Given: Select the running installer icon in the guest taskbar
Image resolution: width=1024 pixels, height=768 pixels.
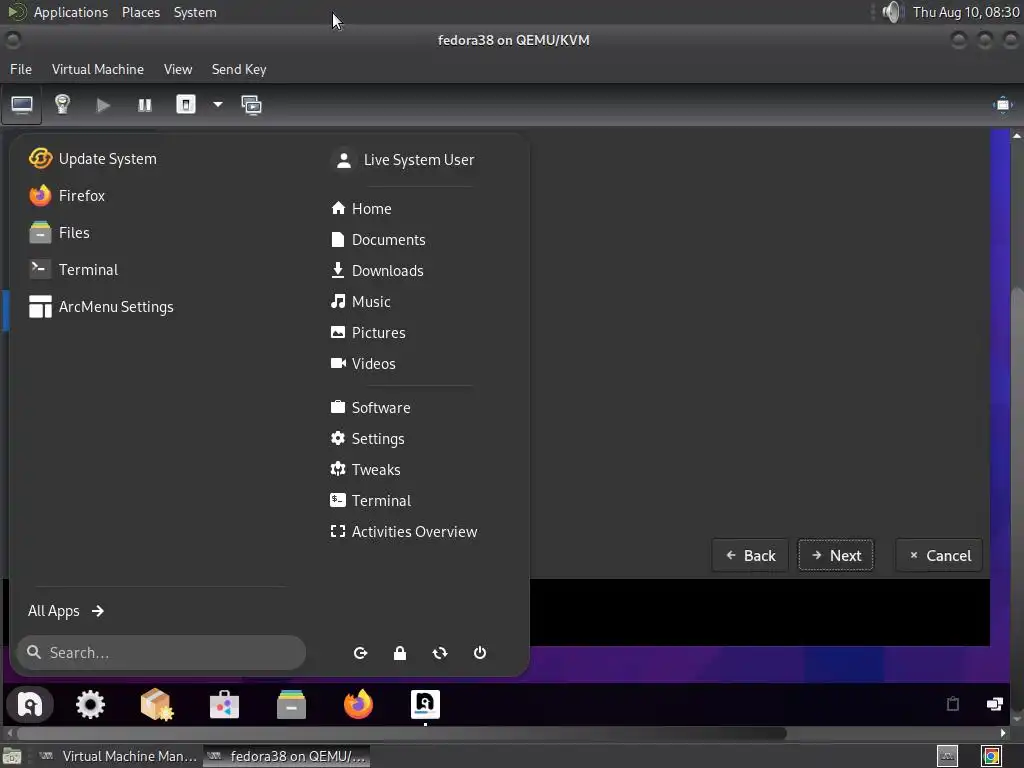Looking at the screenshot, I should pos(425,705).
